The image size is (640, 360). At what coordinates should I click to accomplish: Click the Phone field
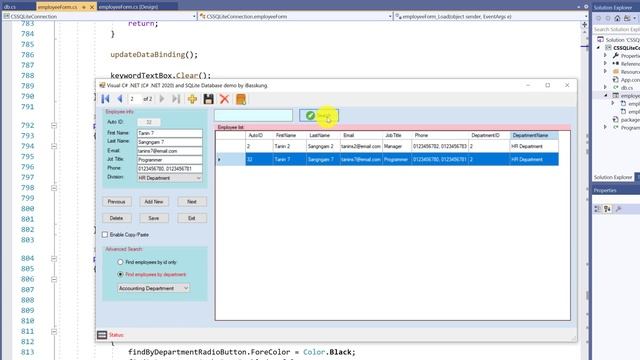click(x=170, y=169)
